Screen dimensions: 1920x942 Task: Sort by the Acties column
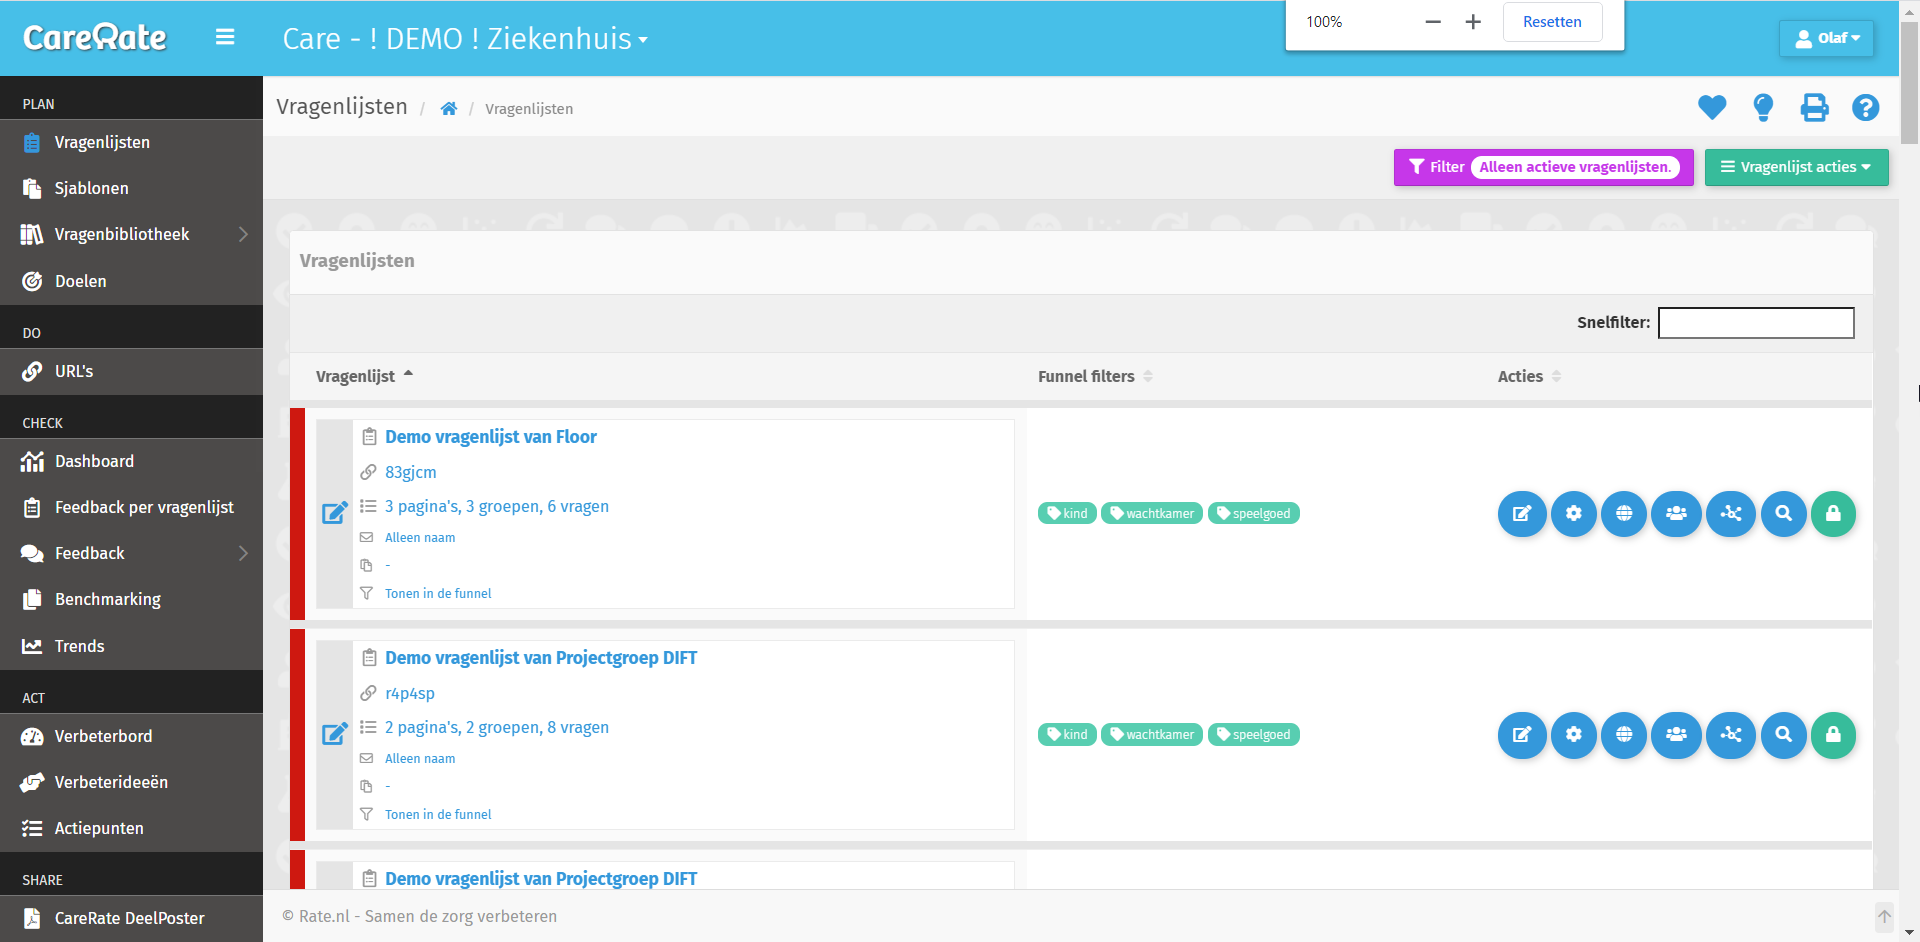click(1529, 376)
